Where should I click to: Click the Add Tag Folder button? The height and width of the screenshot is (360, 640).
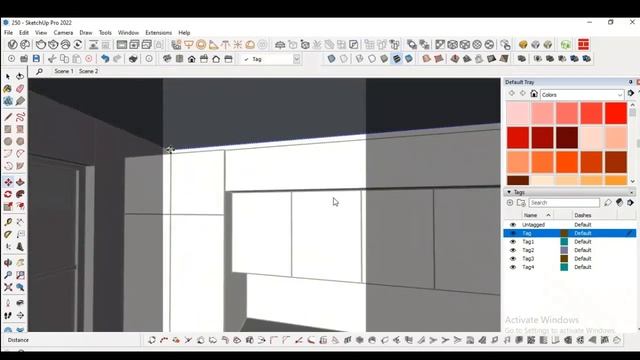pos(521,202)
